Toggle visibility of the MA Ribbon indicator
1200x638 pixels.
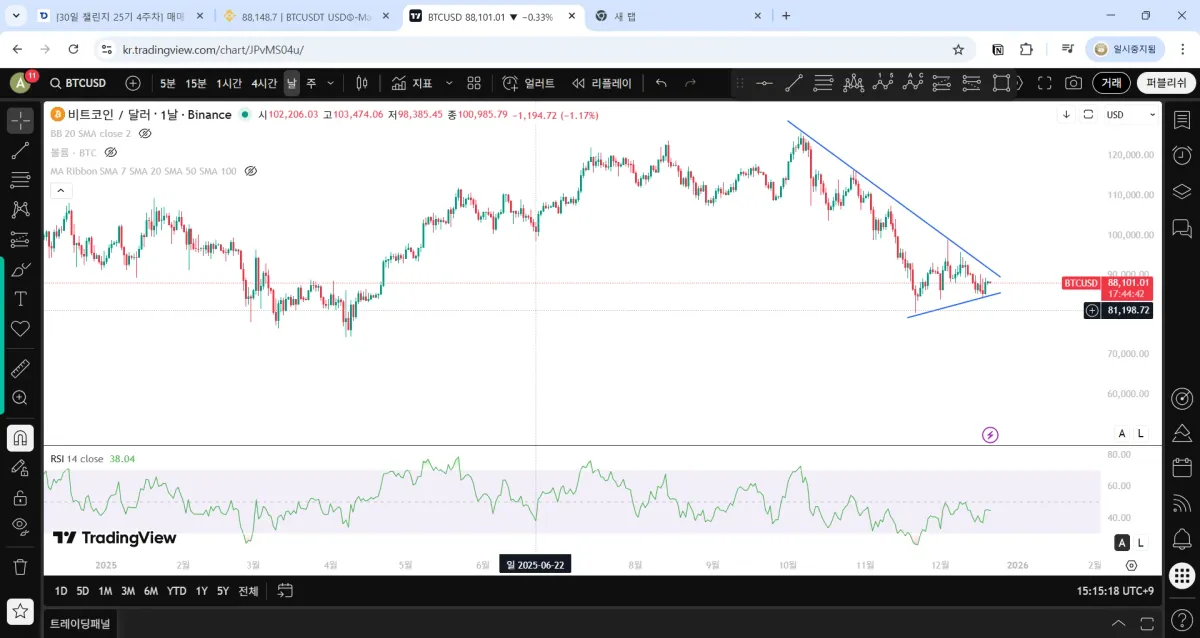point(250,171)
